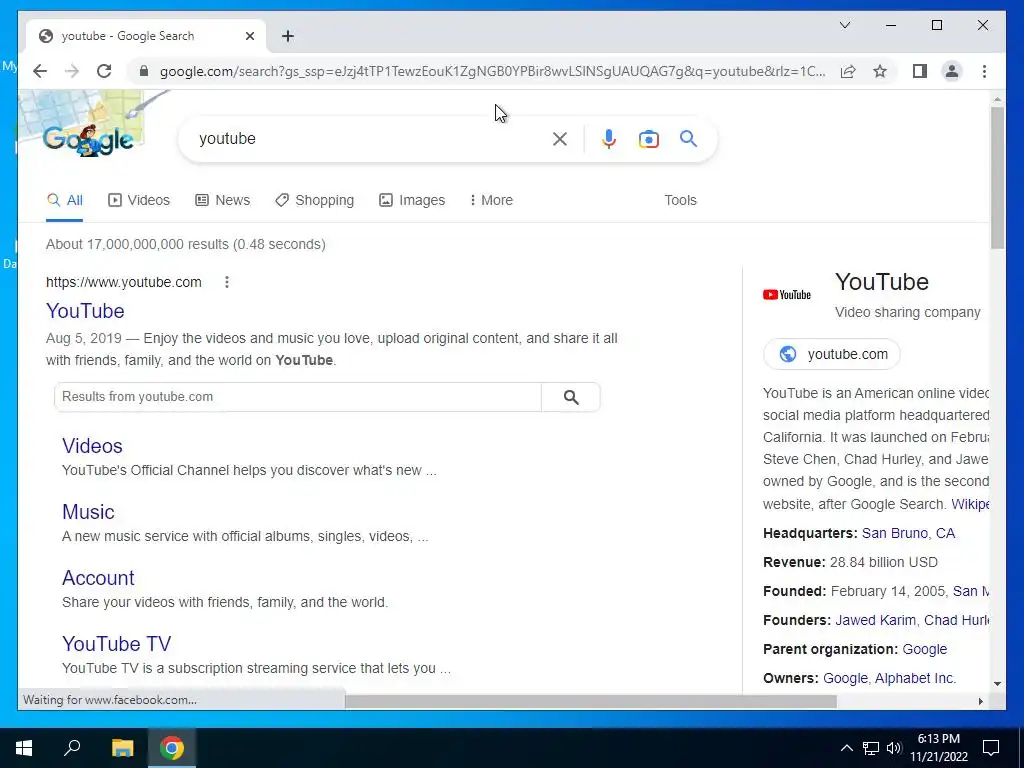The image size is (1024, 768).
Task: Open the Alphabet Inc. owner link
Action: pyautogui.click(x=915, y=678)
